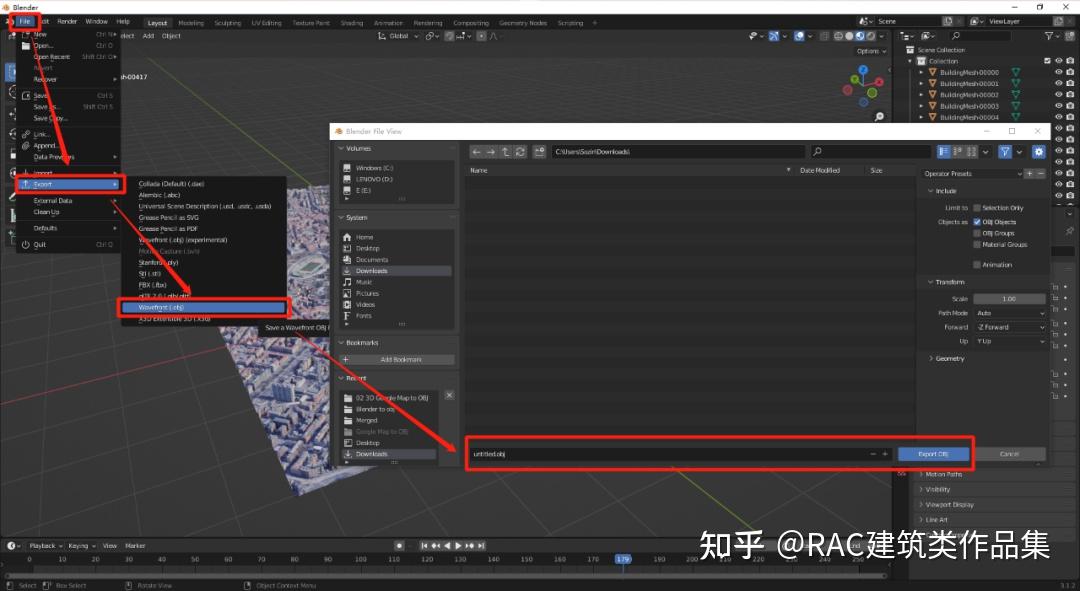Select material preview shading mode
The image size is (1080, 591).
pyautogui.click(x=860, y=36)
